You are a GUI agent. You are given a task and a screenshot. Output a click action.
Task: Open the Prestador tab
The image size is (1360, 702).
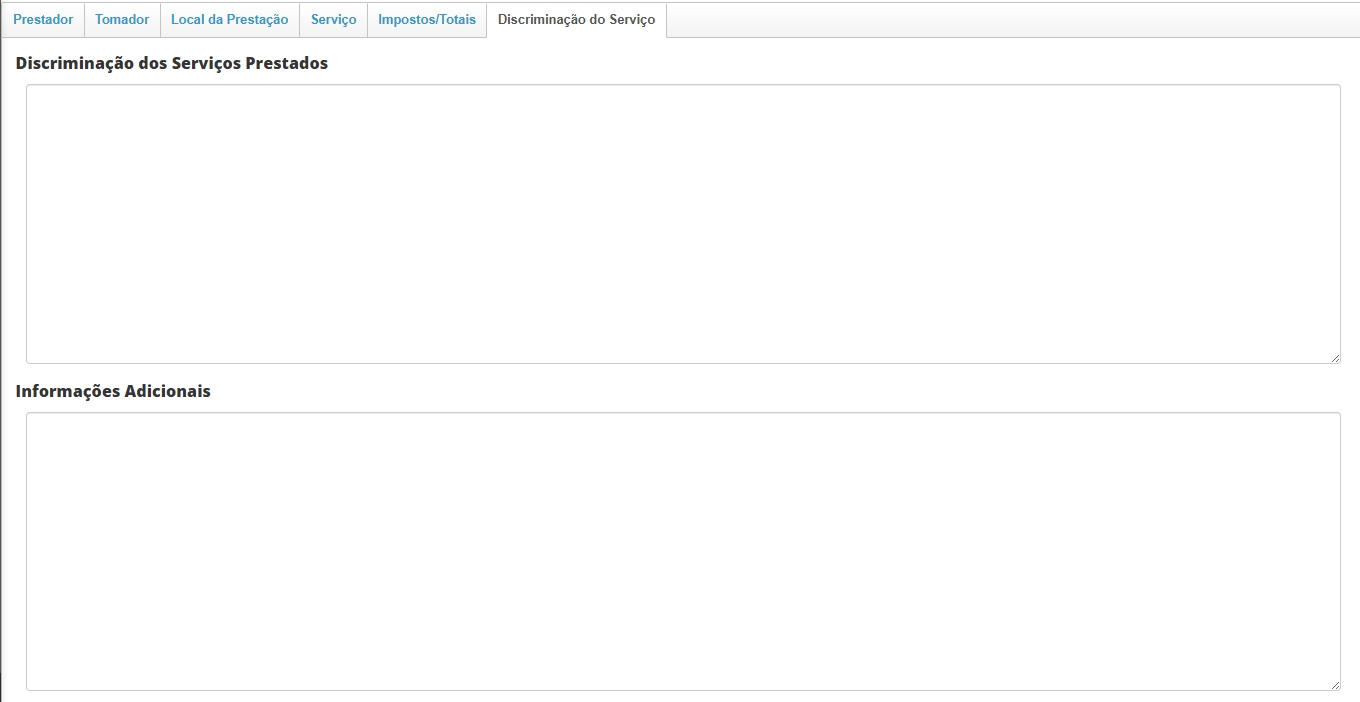tap(43, 20)
